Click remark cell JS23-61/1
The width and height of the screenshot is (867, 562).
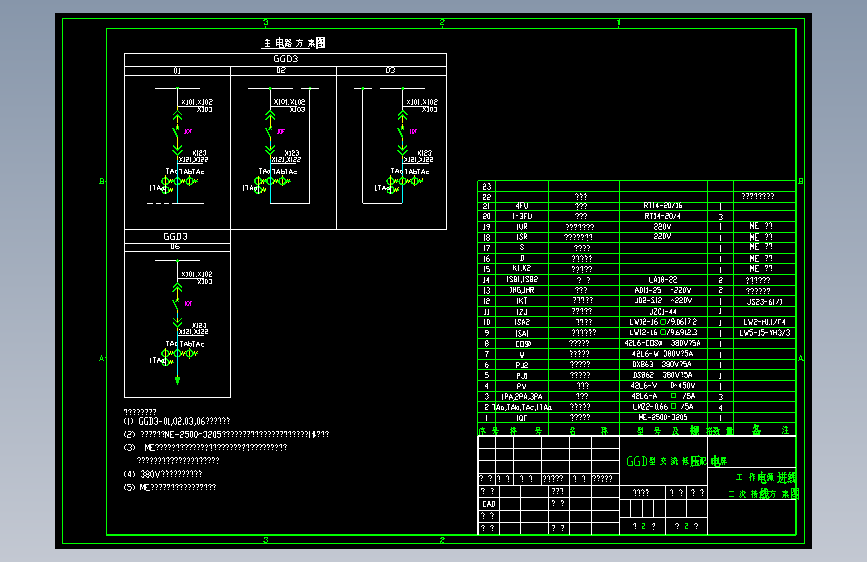(764, 302)
